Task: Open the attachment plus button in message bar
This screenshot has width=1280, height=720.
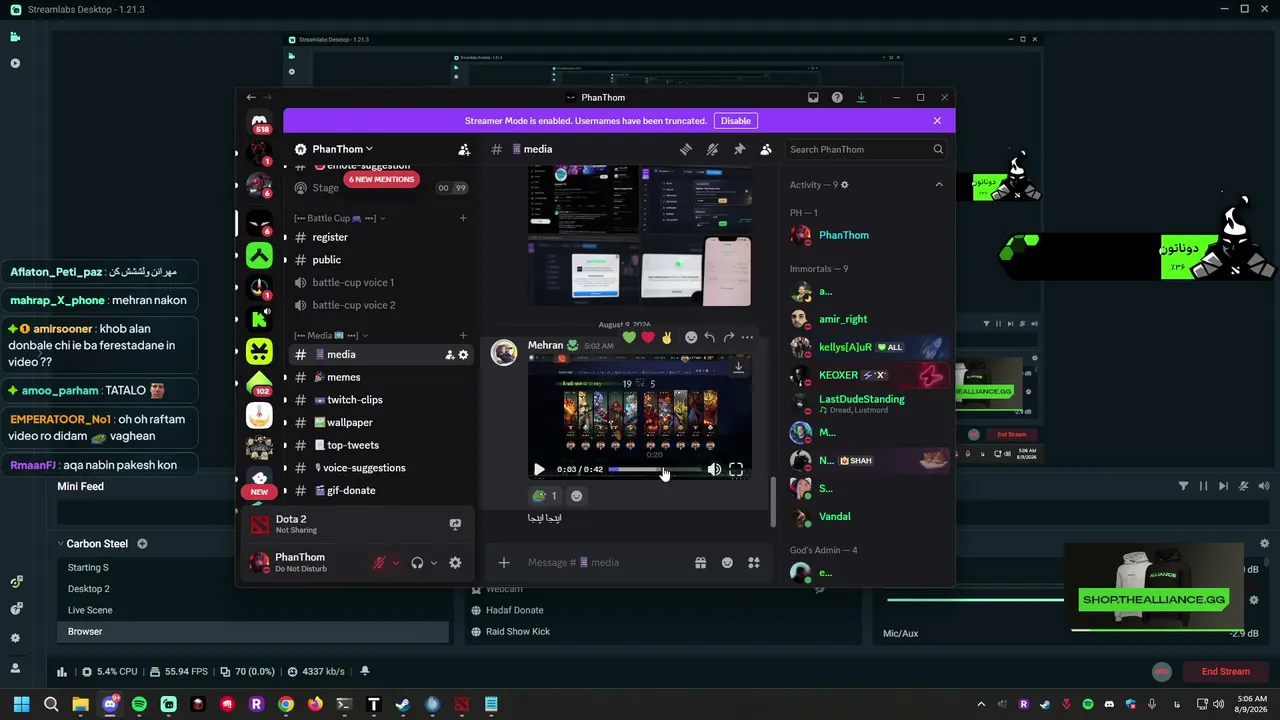Action: [504, 563]
